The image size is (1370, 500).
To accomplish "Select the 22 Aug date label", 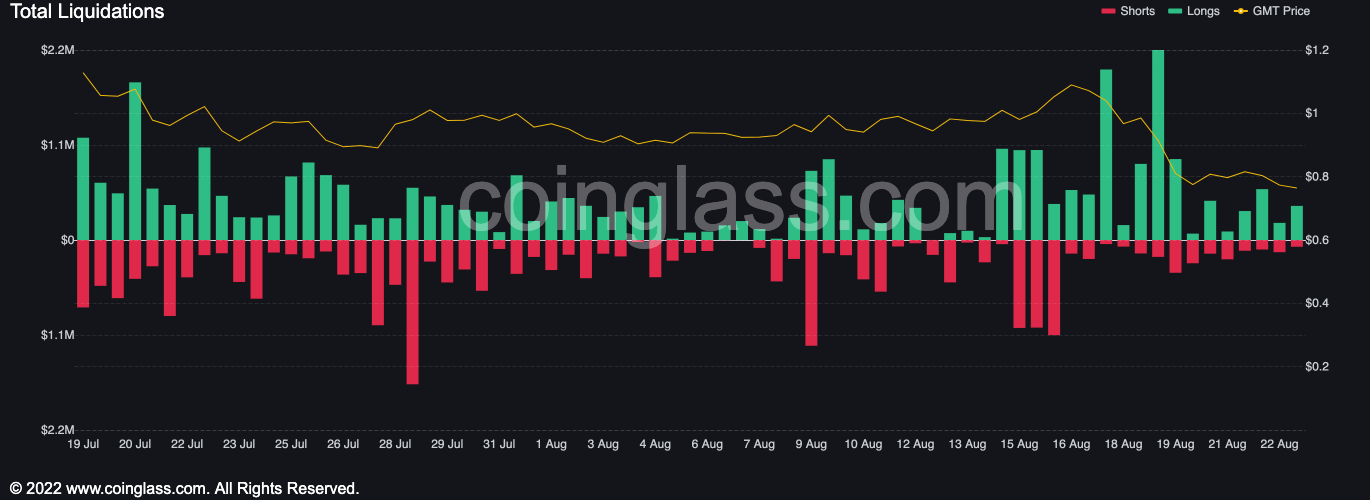I will (1279, 443).
